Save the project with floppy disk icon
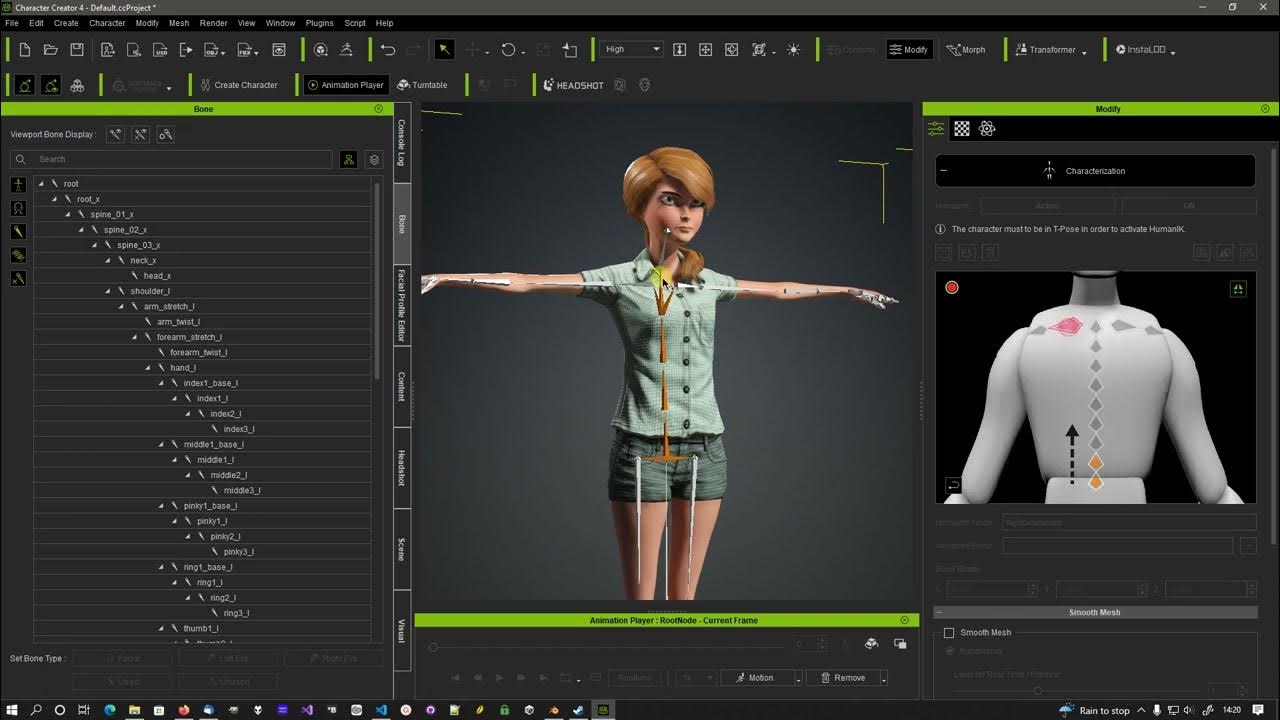The image size is (1280, 720). click(x=76, y=49)
